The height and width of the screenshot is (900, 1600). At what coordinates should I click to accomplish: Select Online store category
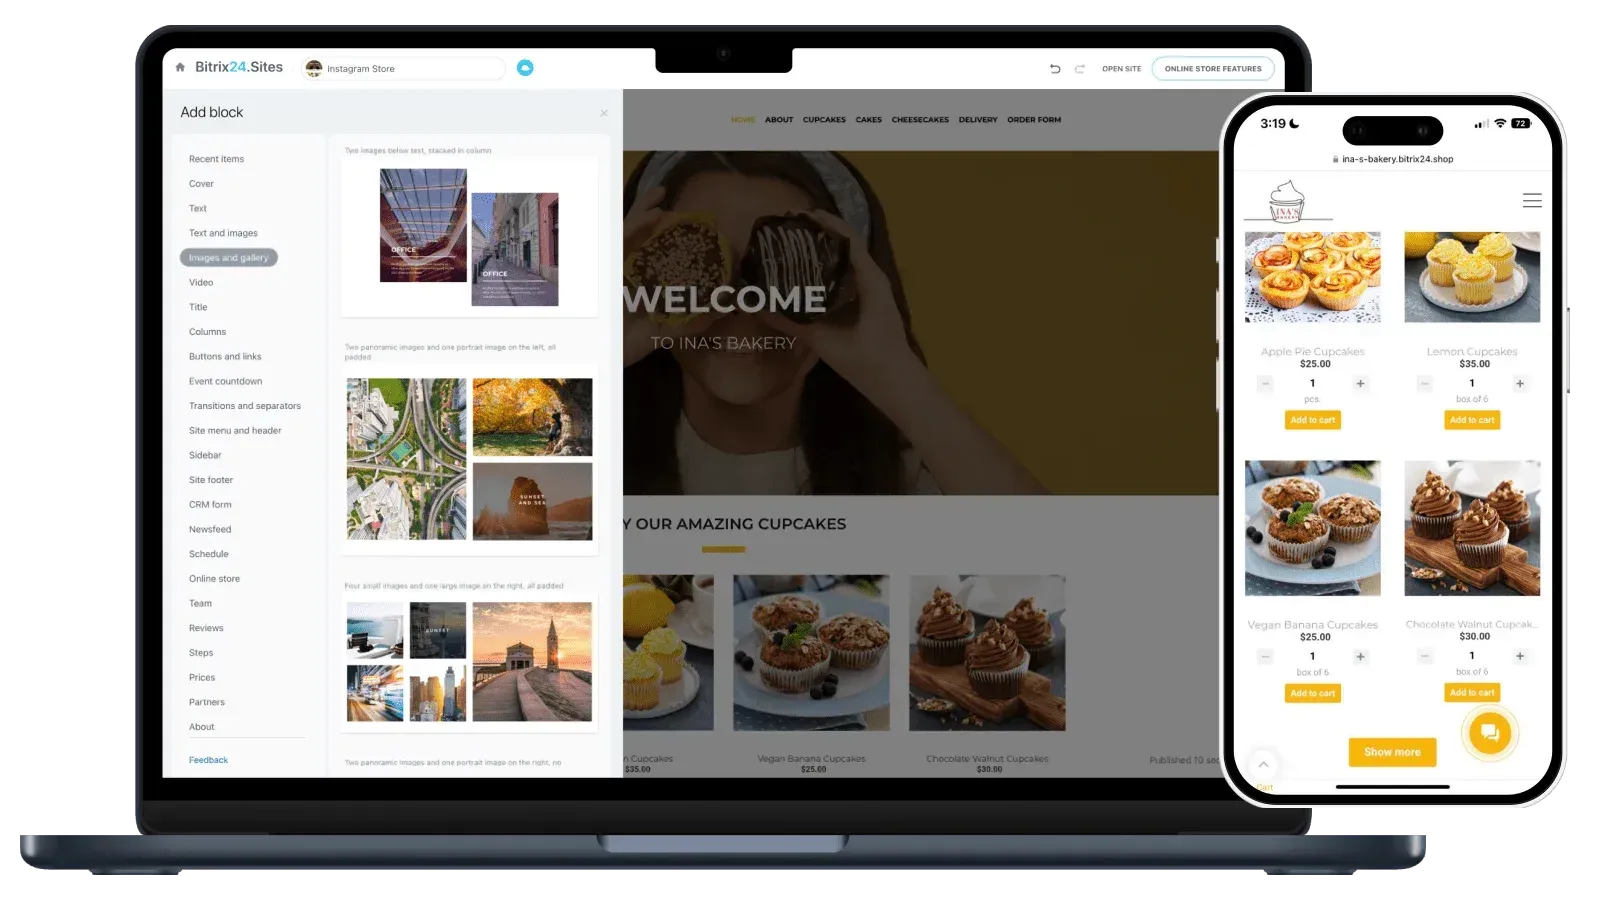click(214, 579)
